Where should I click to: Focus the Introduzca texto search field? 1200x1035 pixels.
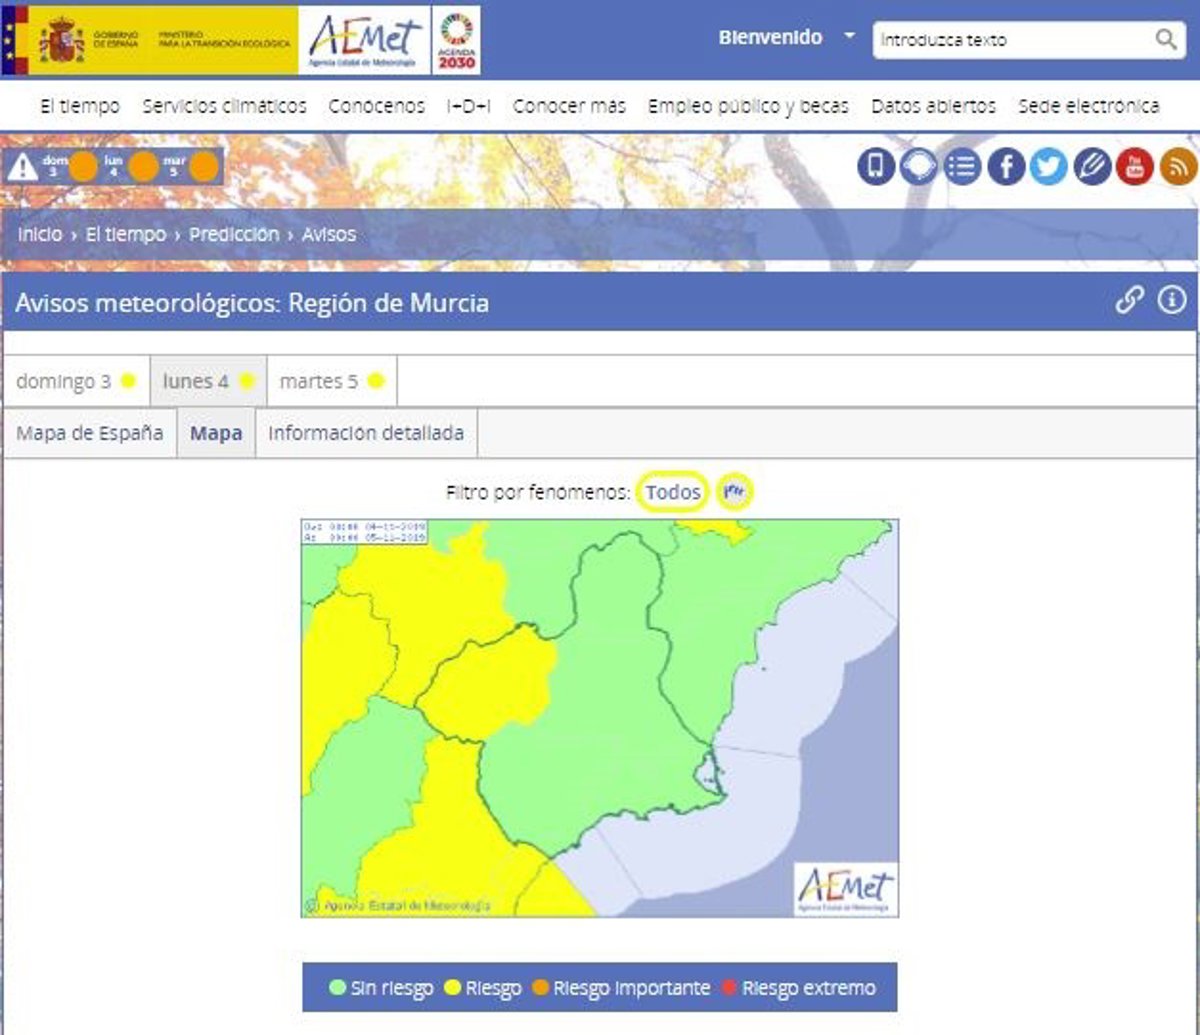pyautogui.click(x=1010, y=40)
